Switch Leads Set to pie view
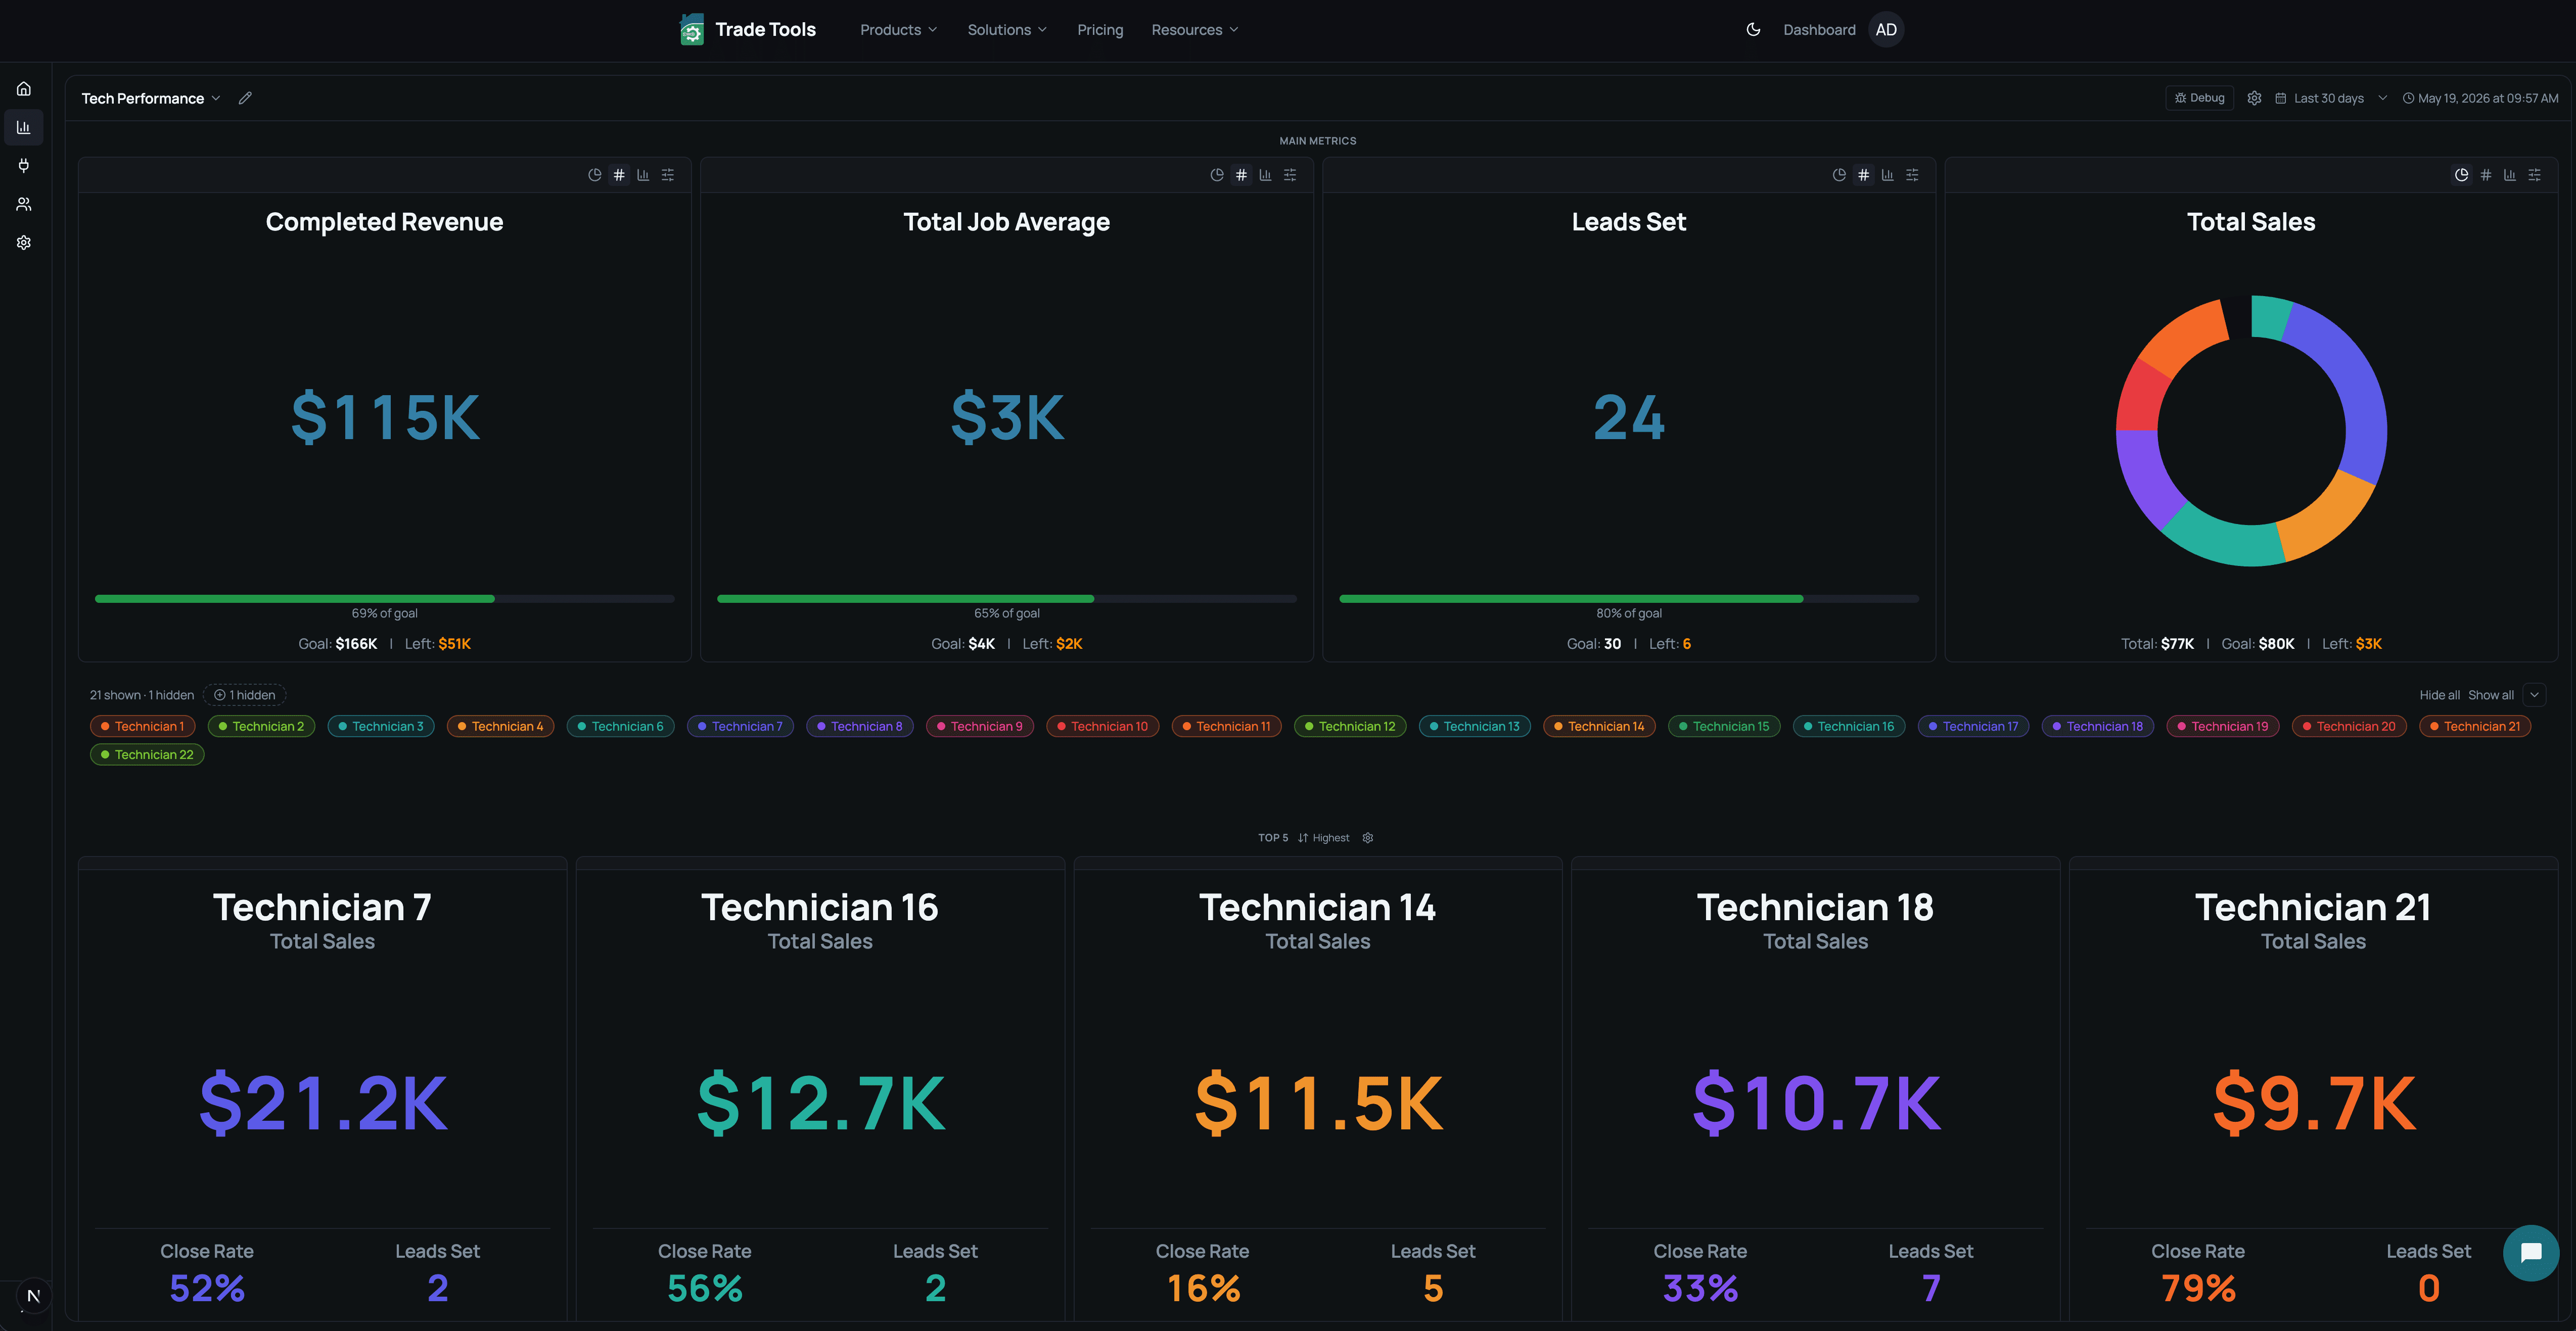The image size is (2576, 1331). point(1839,175)
